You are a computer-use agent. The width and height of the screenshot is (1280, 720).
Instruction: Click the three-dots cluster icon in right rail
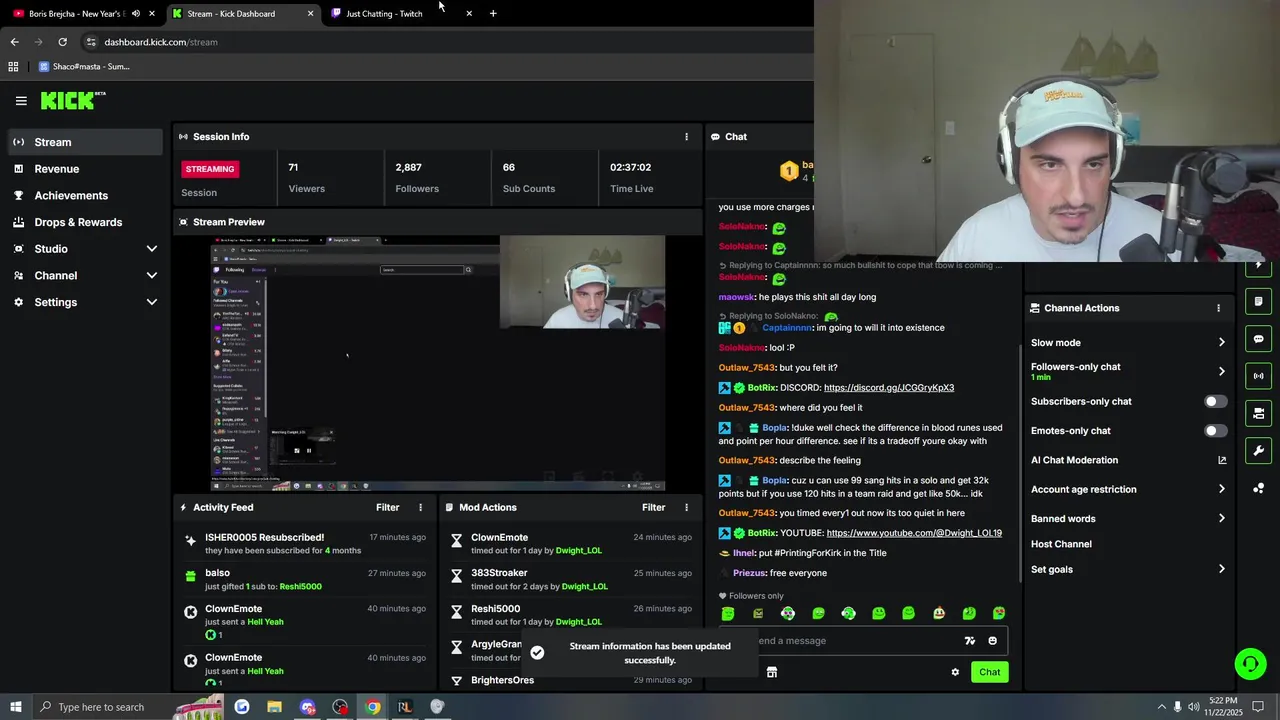coord(1258,488)
